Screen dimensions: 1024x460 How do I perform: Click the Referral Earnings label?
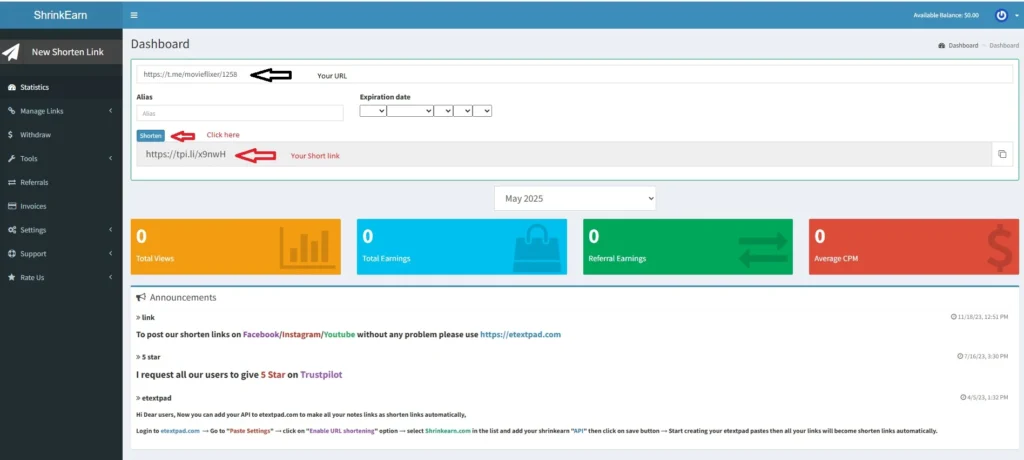click(x=617, y=258)
